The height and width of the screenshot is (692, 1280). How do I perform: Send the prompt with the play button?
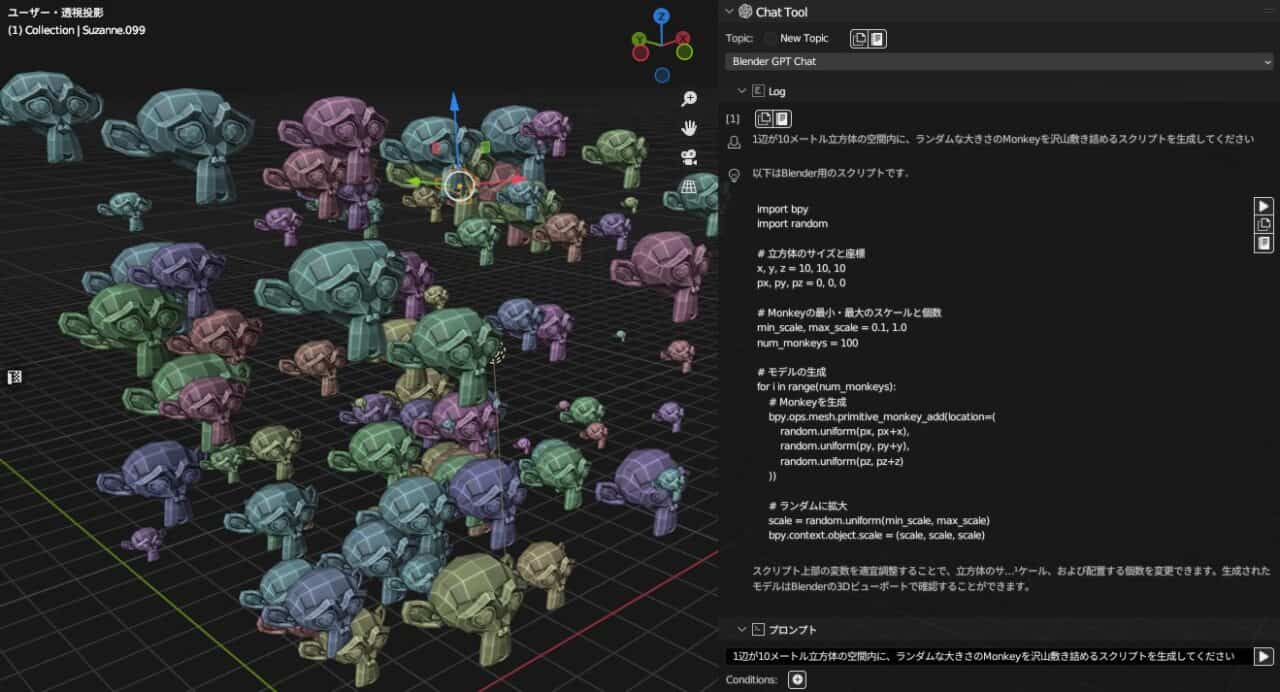[x=1264, y=656]
